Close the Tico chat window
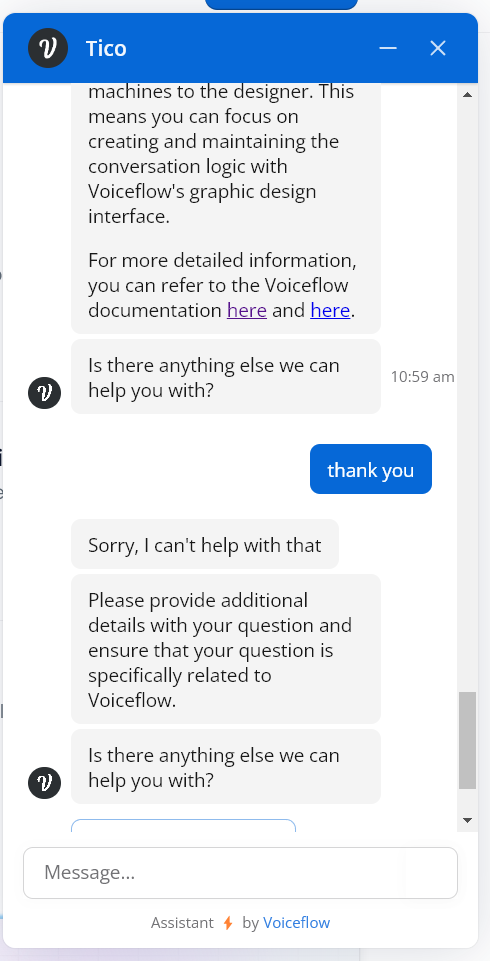Image resolution: width=490 pixels, height=961 pixels. click(x=437, y=48)
